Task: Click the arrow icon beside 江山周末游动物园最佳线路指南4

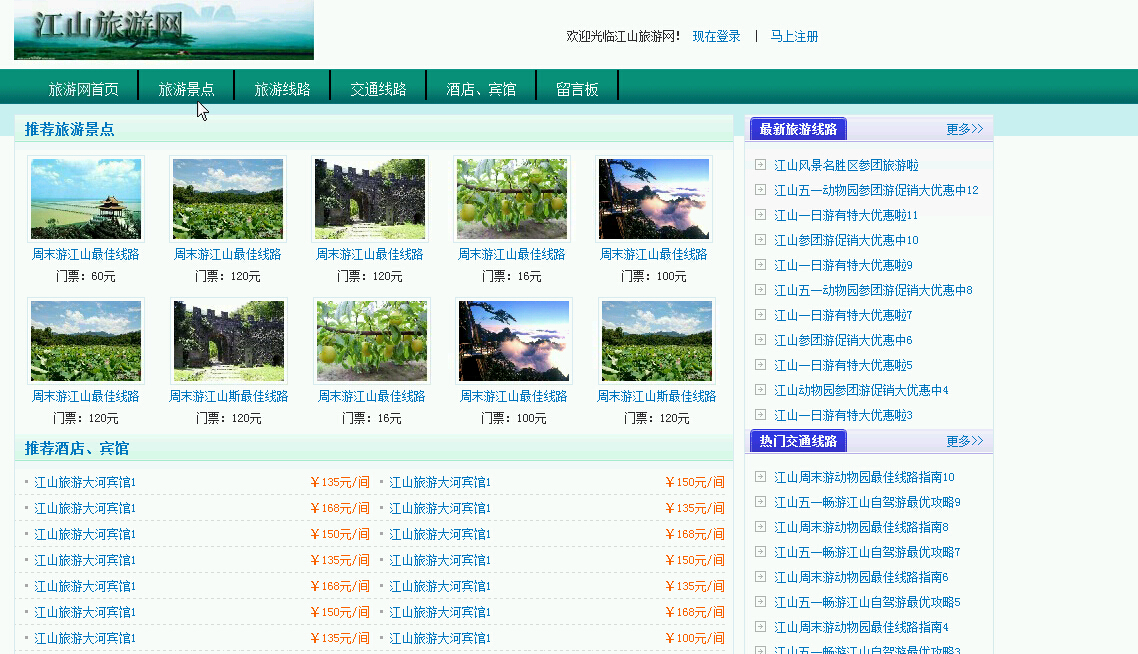Action: click(x=760, y=627)
